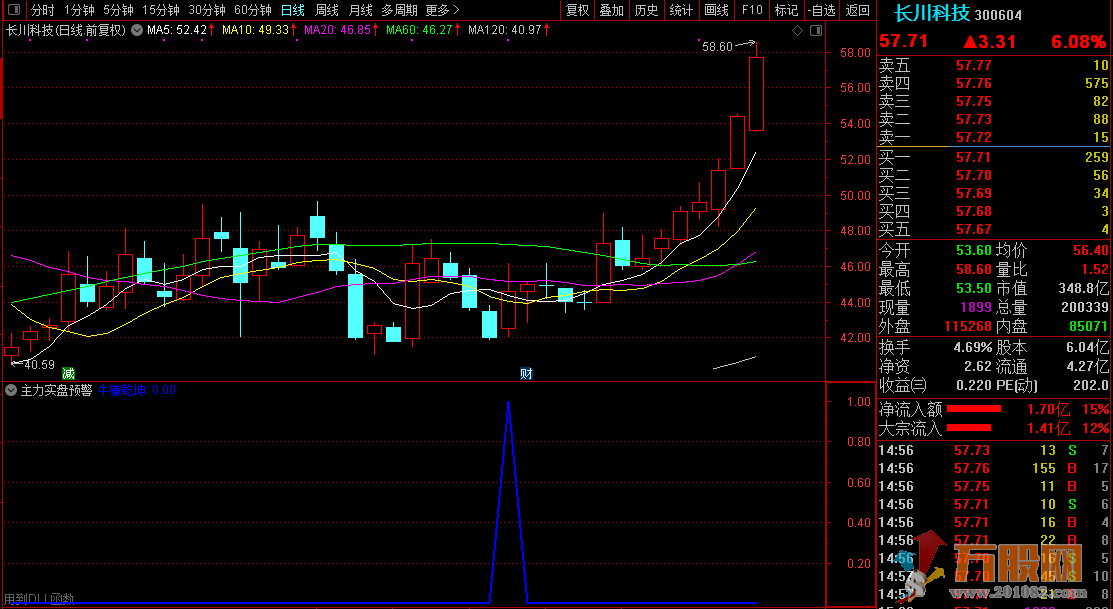
Task: Click the stock name 长川科技 header
Action: point(932,13)
